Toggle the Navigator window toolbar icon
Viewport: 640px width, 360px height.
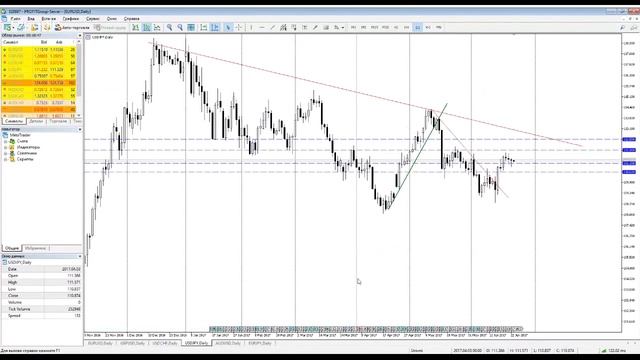pos(47,27)
